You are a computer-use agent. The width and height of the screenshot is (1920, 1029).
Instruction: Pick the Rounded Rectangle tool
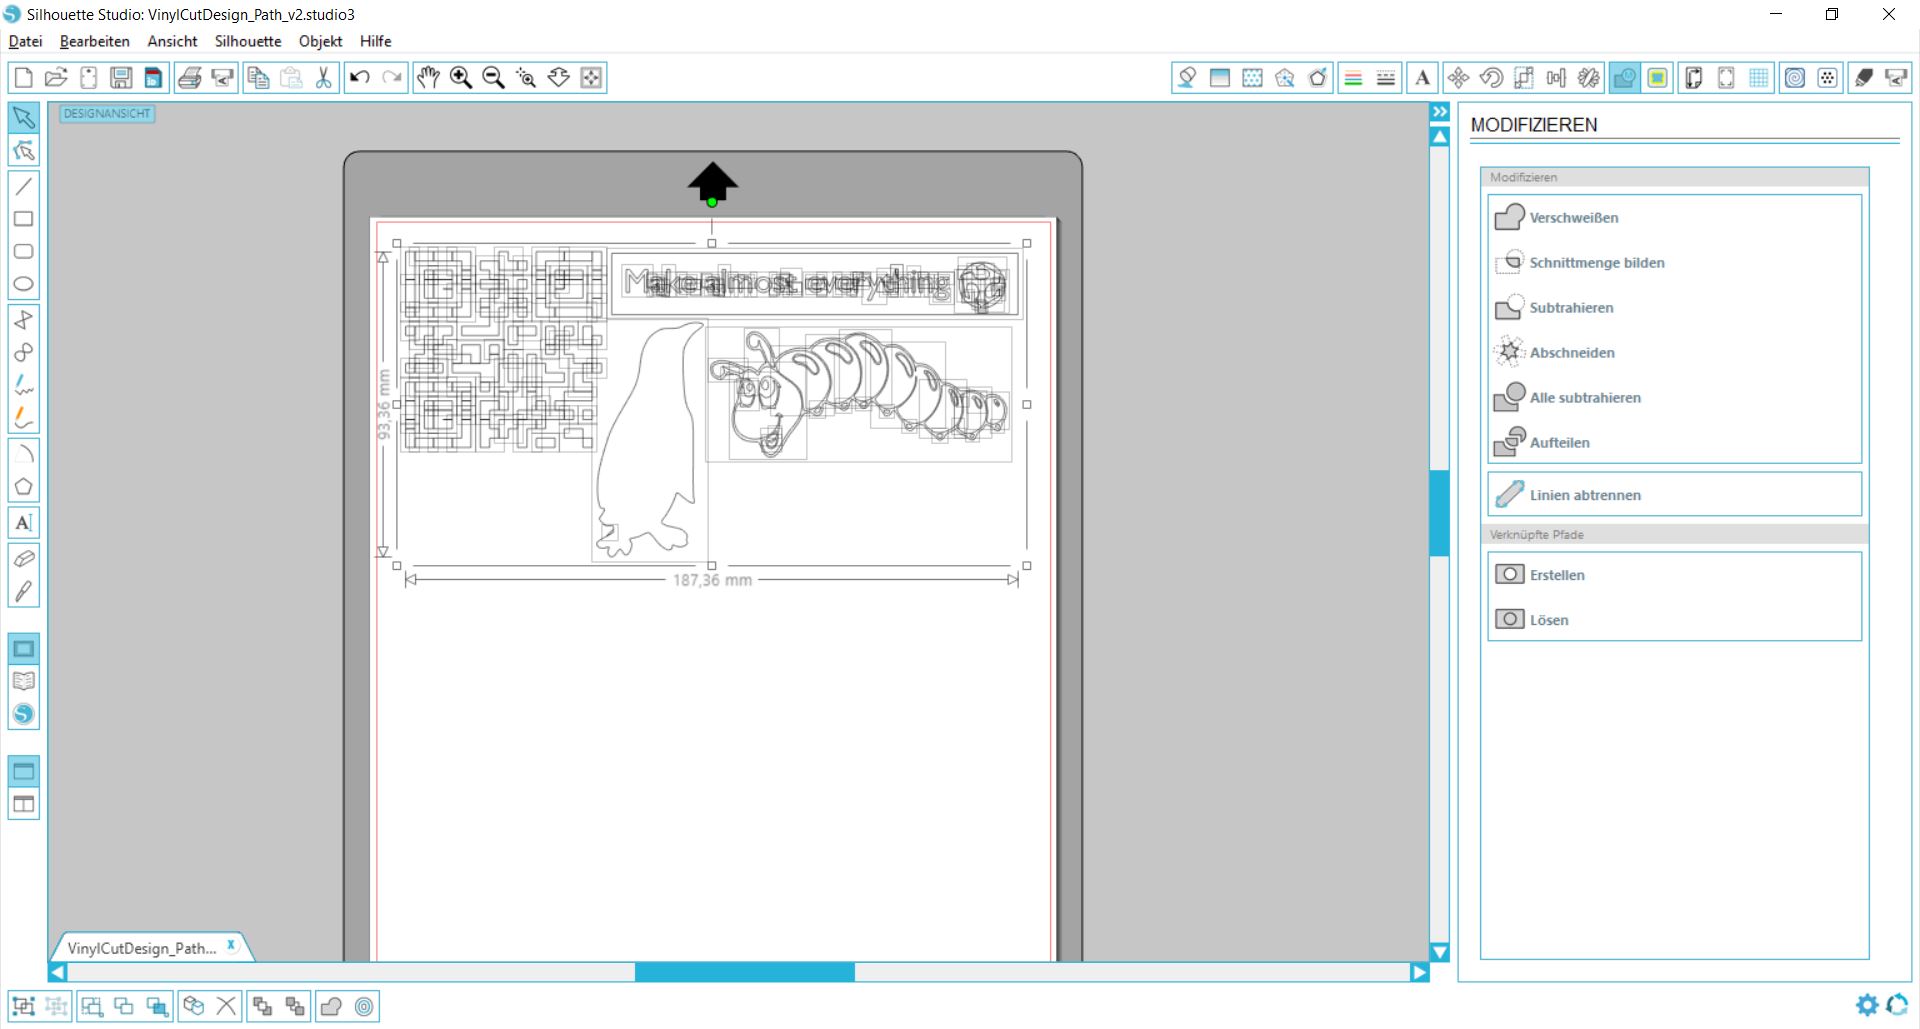24,252
